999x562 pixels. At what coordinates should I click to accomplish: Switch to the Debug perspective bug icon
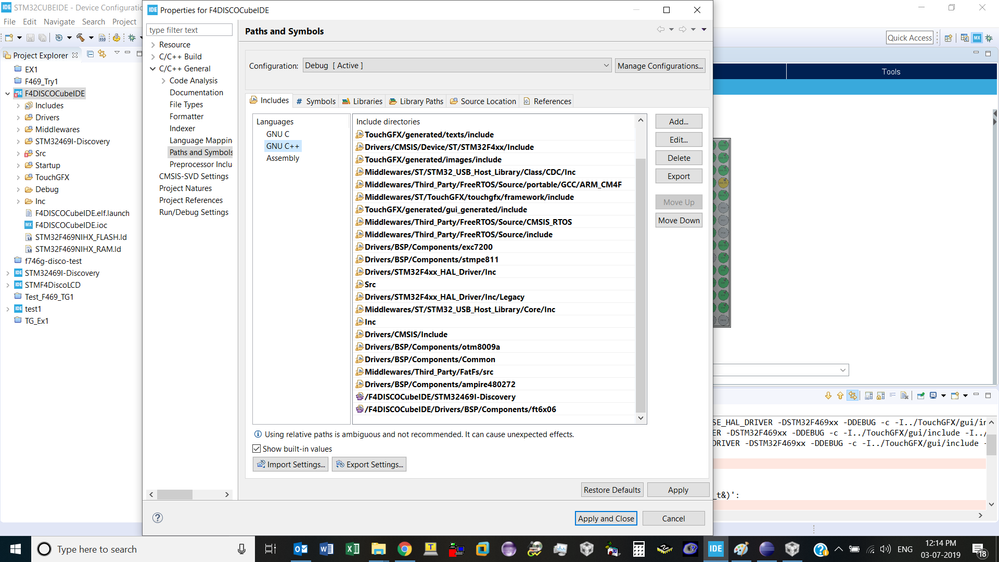tap(989, 38)
